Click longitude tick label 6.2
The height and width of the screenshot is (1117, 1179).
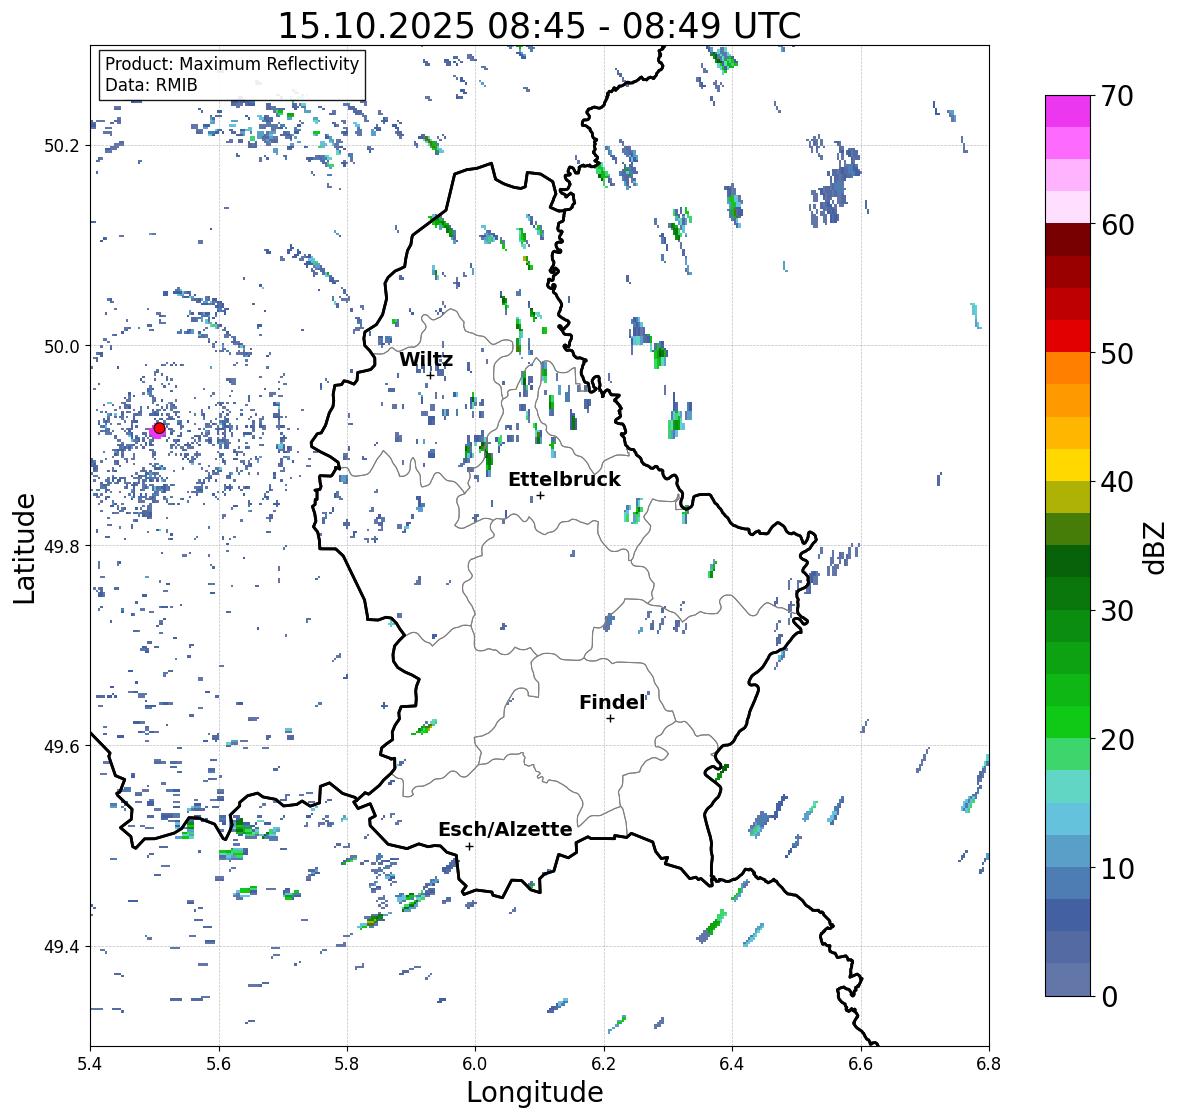[604, 1064]
